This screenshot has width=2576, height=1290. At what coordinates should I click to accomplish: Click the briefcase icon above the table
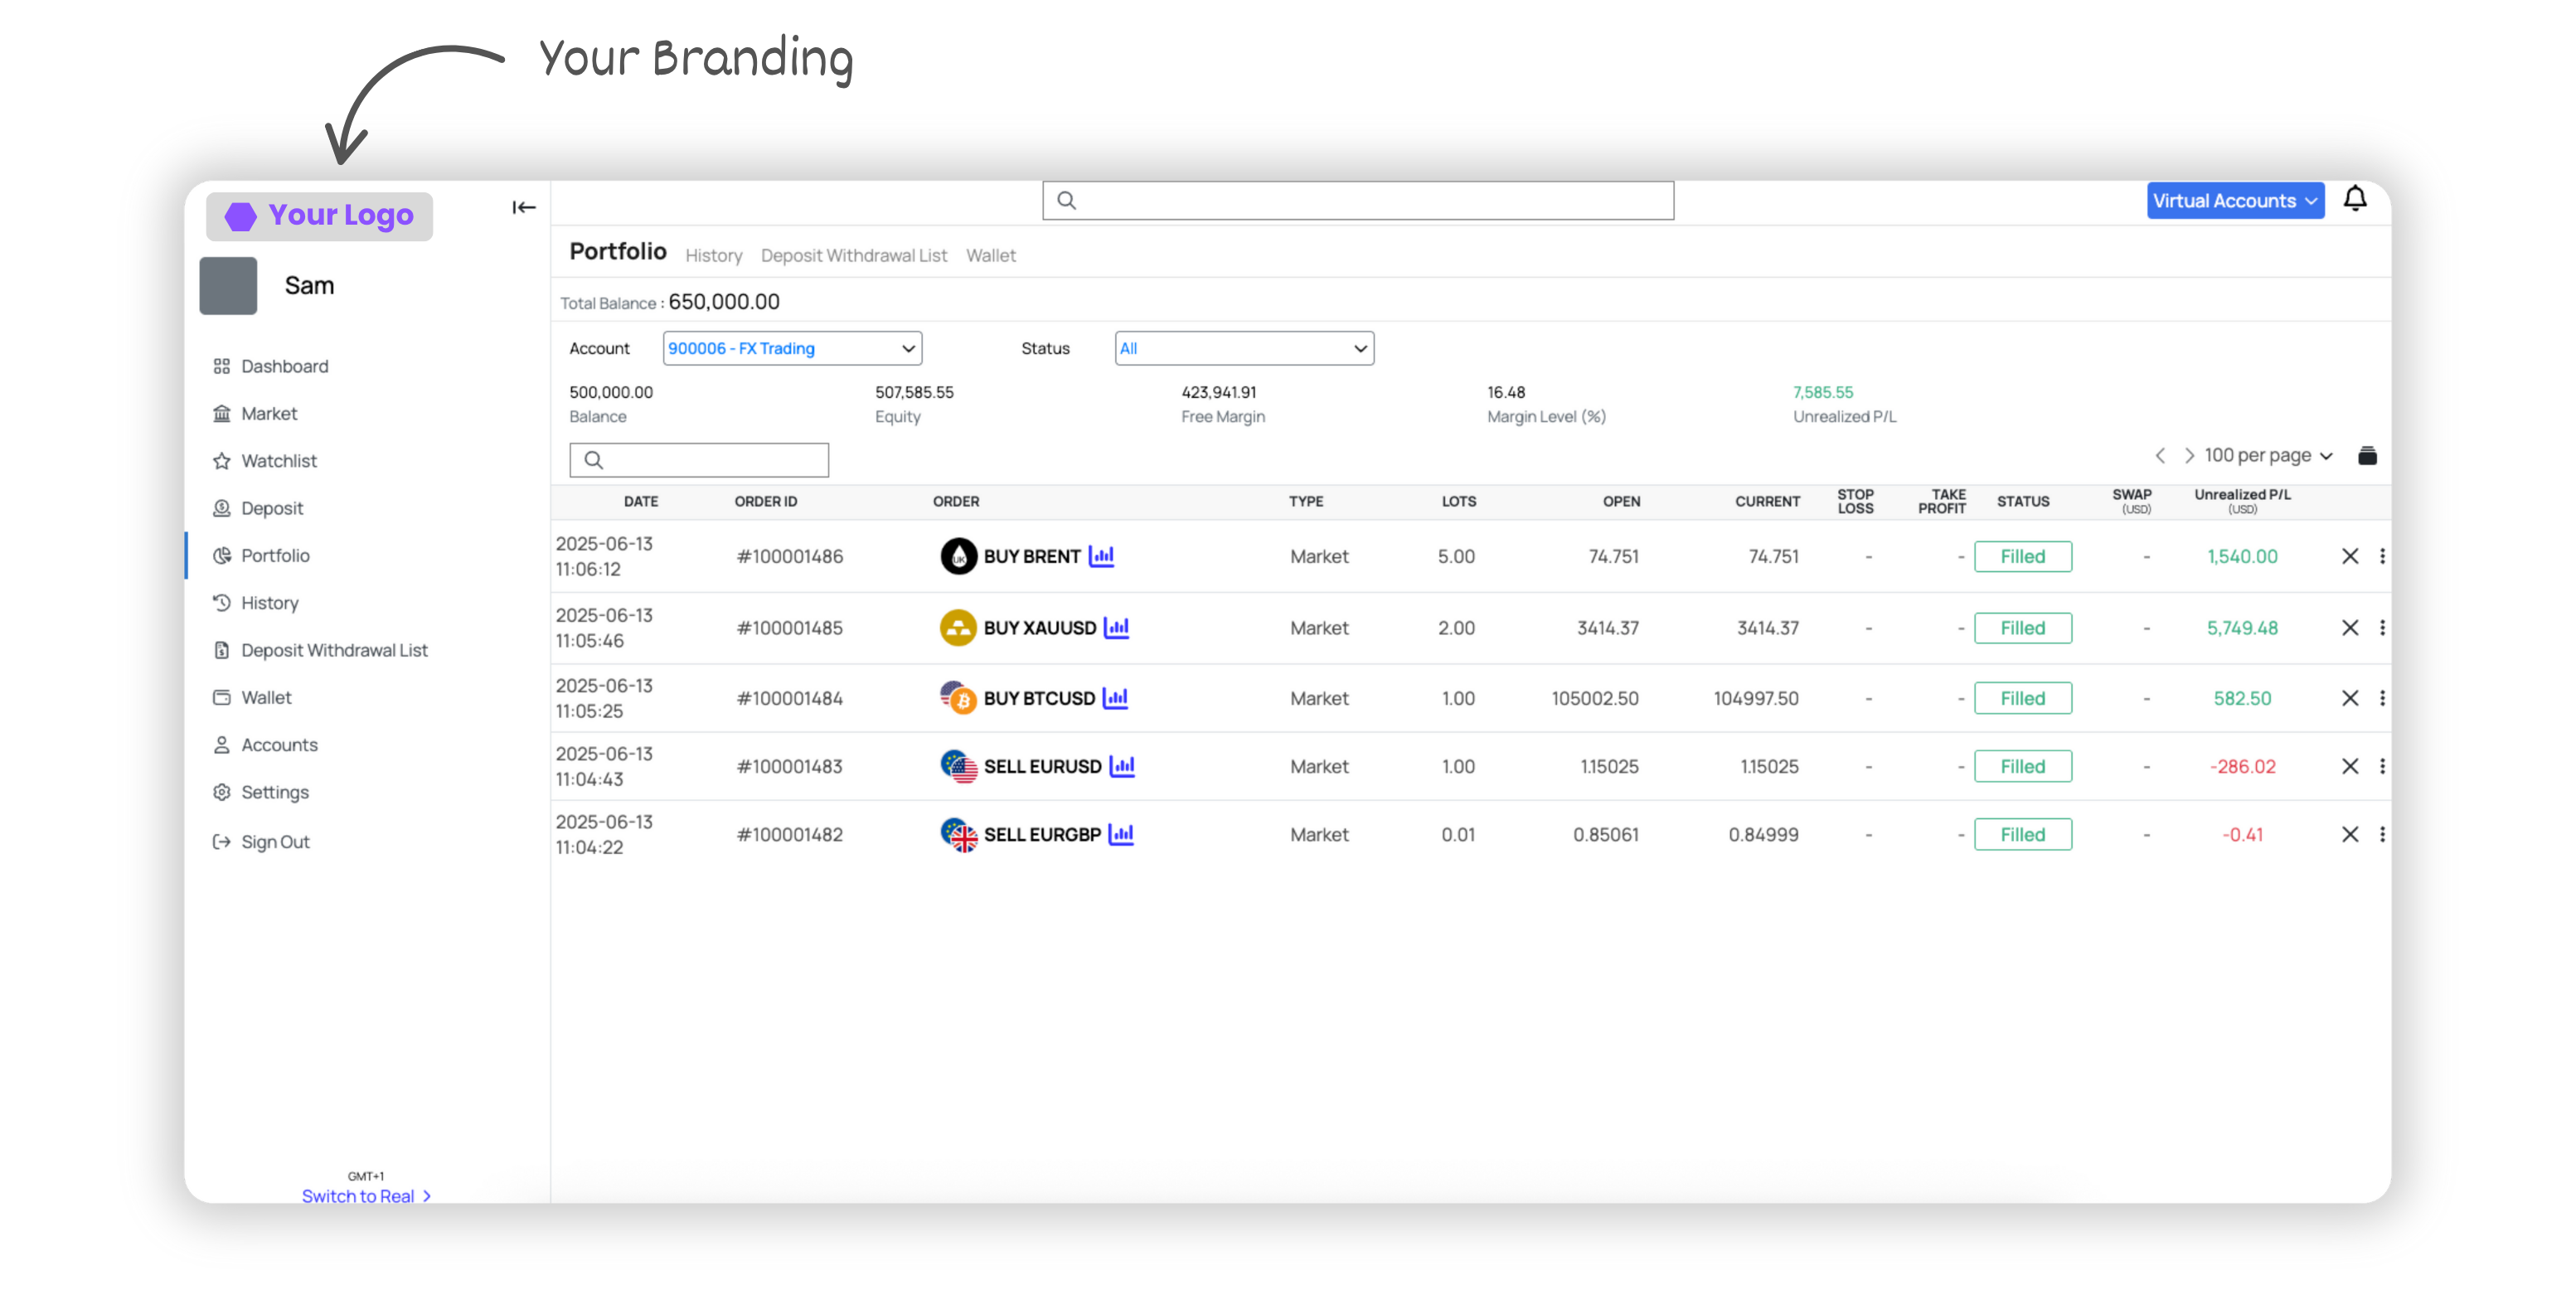(x=2366, y=456)
